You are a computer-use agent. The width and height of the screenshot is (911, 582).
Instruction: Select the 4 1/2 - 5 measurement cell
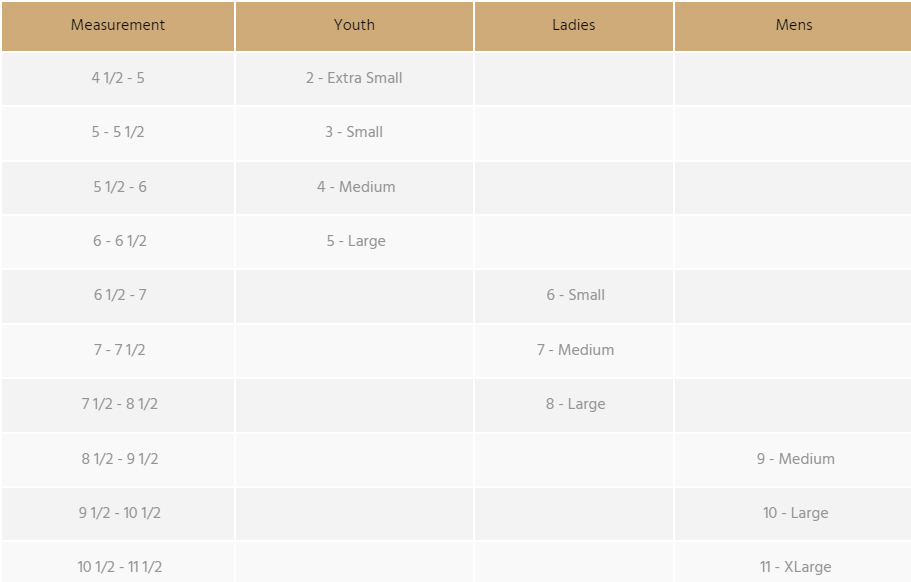pyautogui.click(x=118, y=78)
